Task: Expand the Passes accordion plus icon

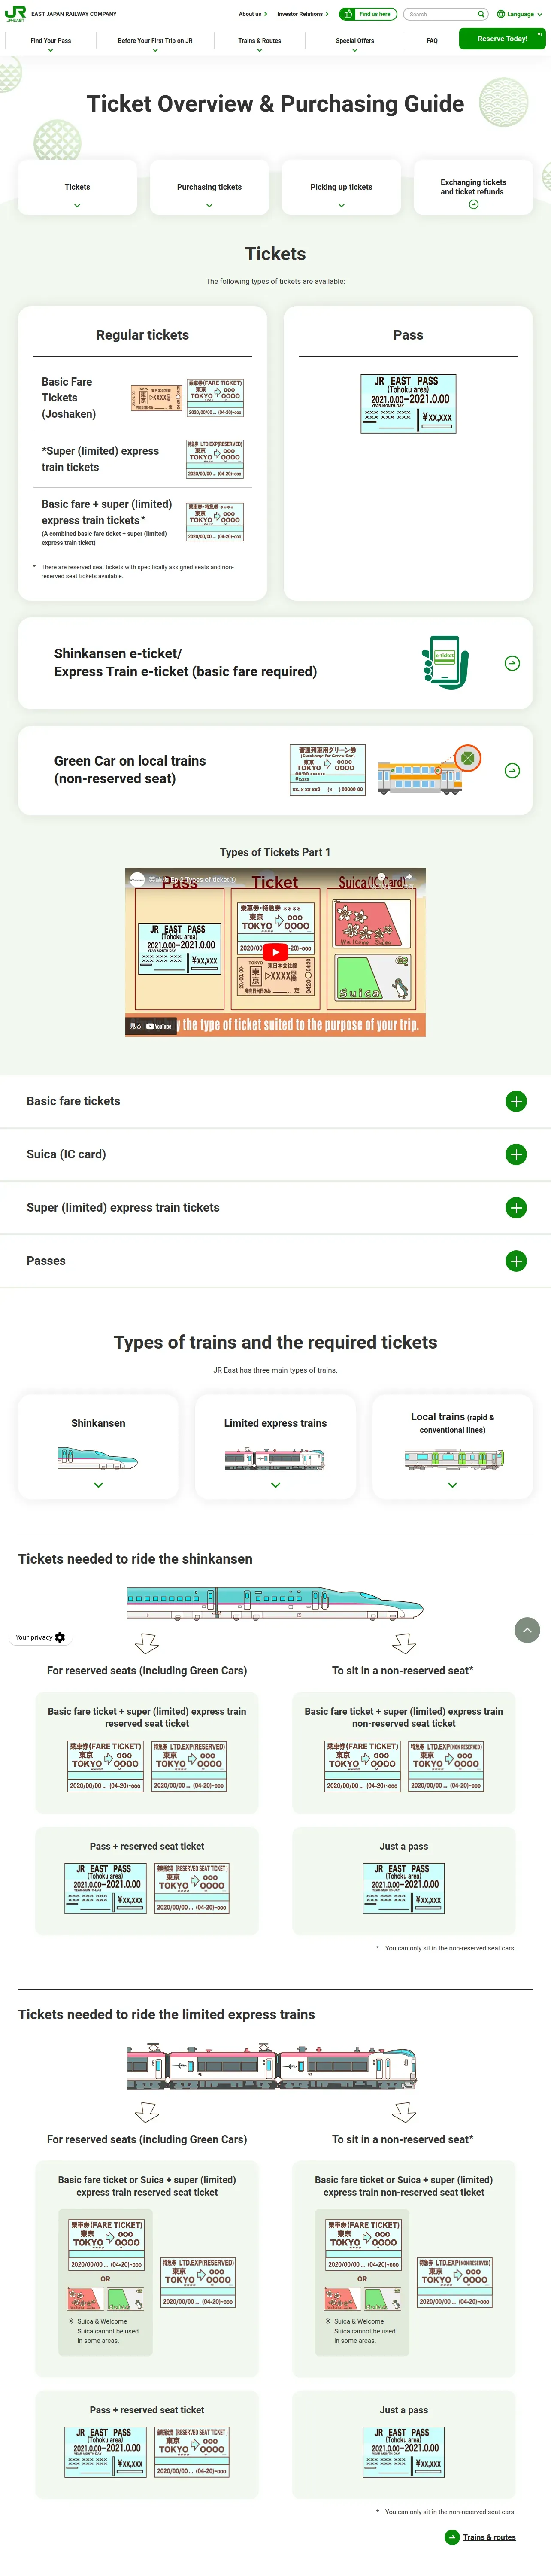Action: [x=516, y=1261]
